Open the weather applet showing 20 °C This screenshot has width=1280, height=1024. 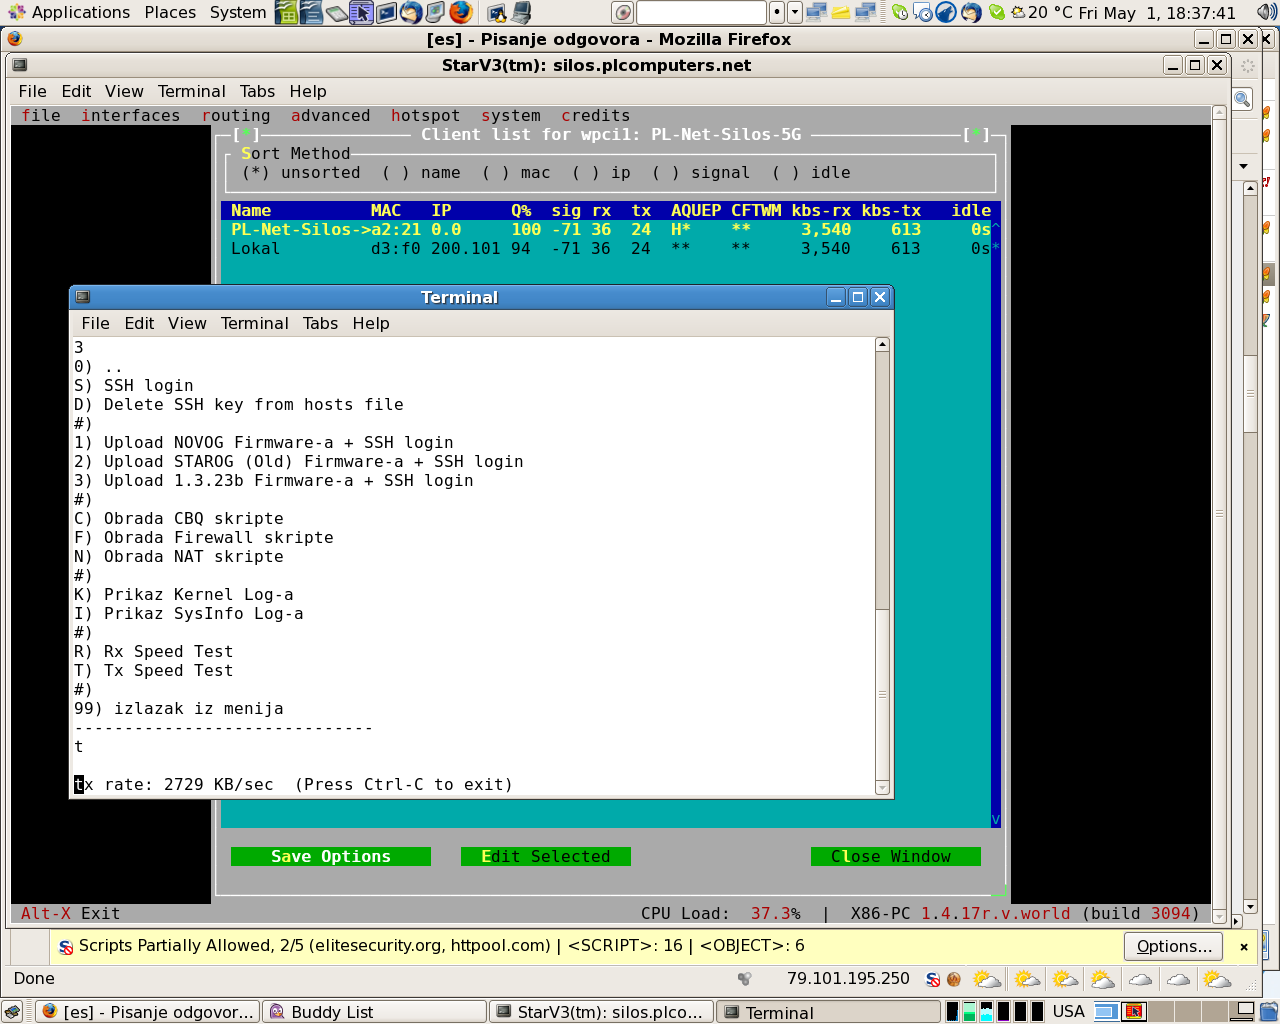point(1042,12)
